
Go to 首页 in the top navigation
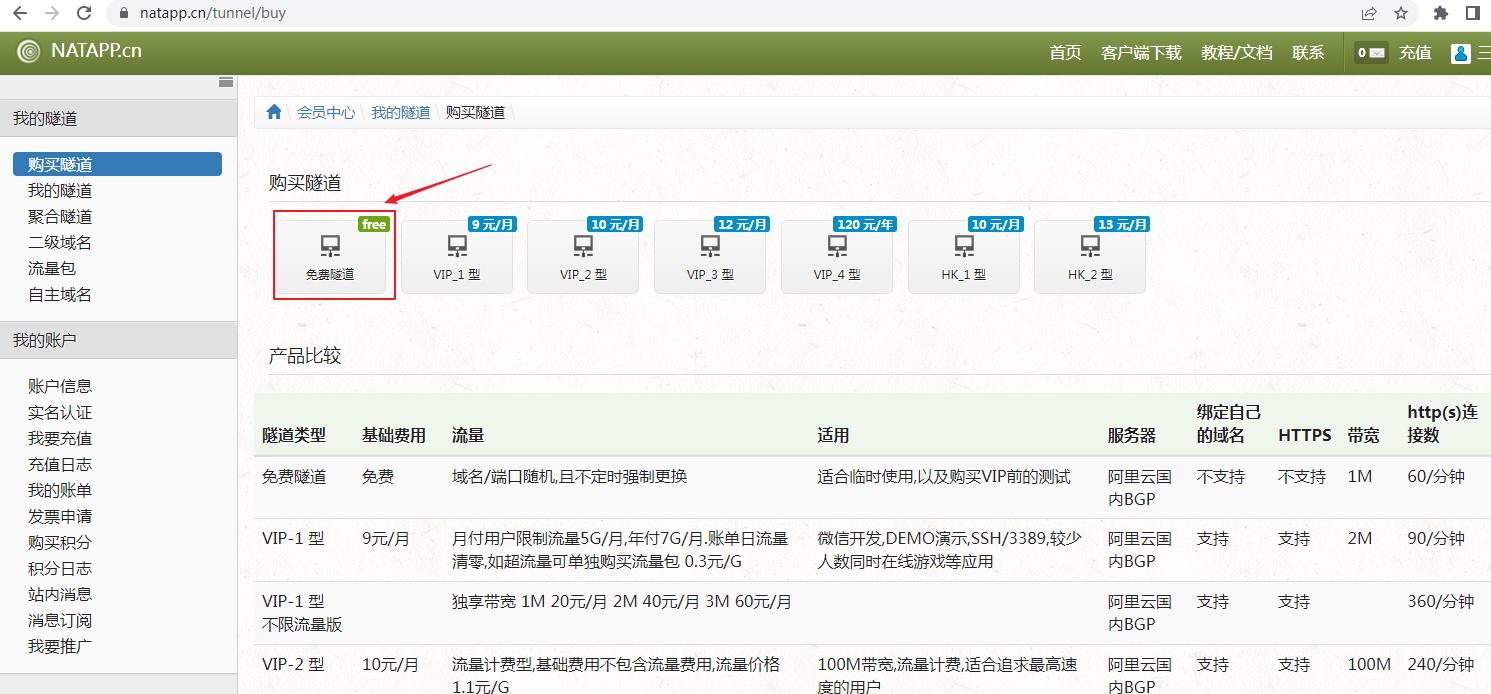point(1065,52)
